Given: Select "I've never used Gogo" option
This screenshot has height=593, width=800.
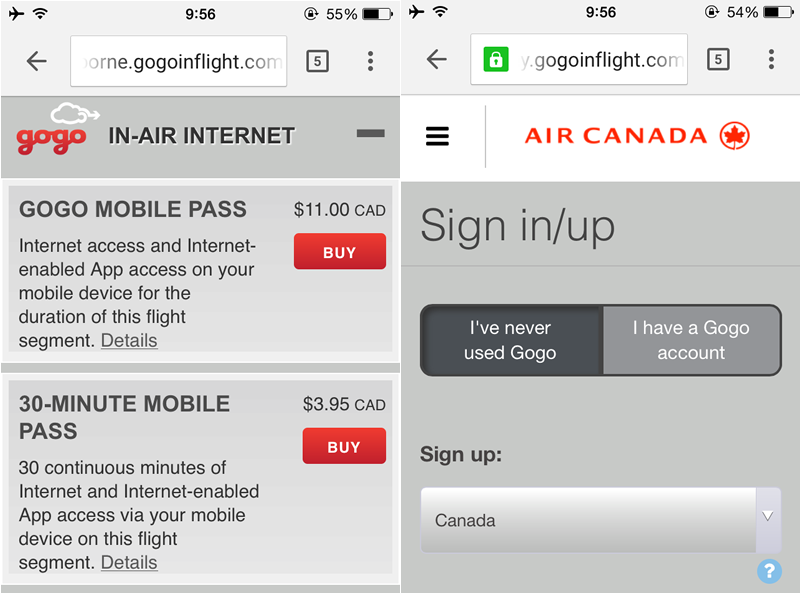Looking at the screenshot, I should pos(511,340).
